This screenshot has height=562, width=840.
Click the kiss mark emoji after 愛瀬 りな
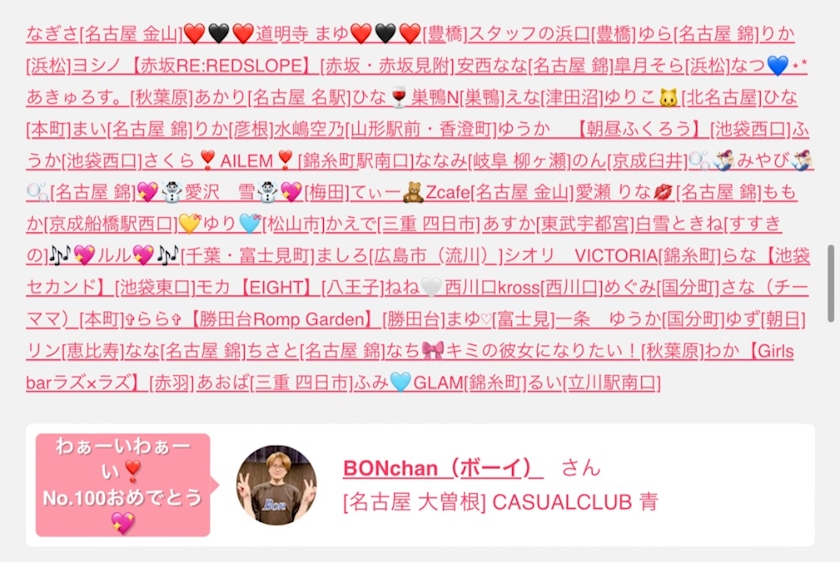(x=664, y=192)
